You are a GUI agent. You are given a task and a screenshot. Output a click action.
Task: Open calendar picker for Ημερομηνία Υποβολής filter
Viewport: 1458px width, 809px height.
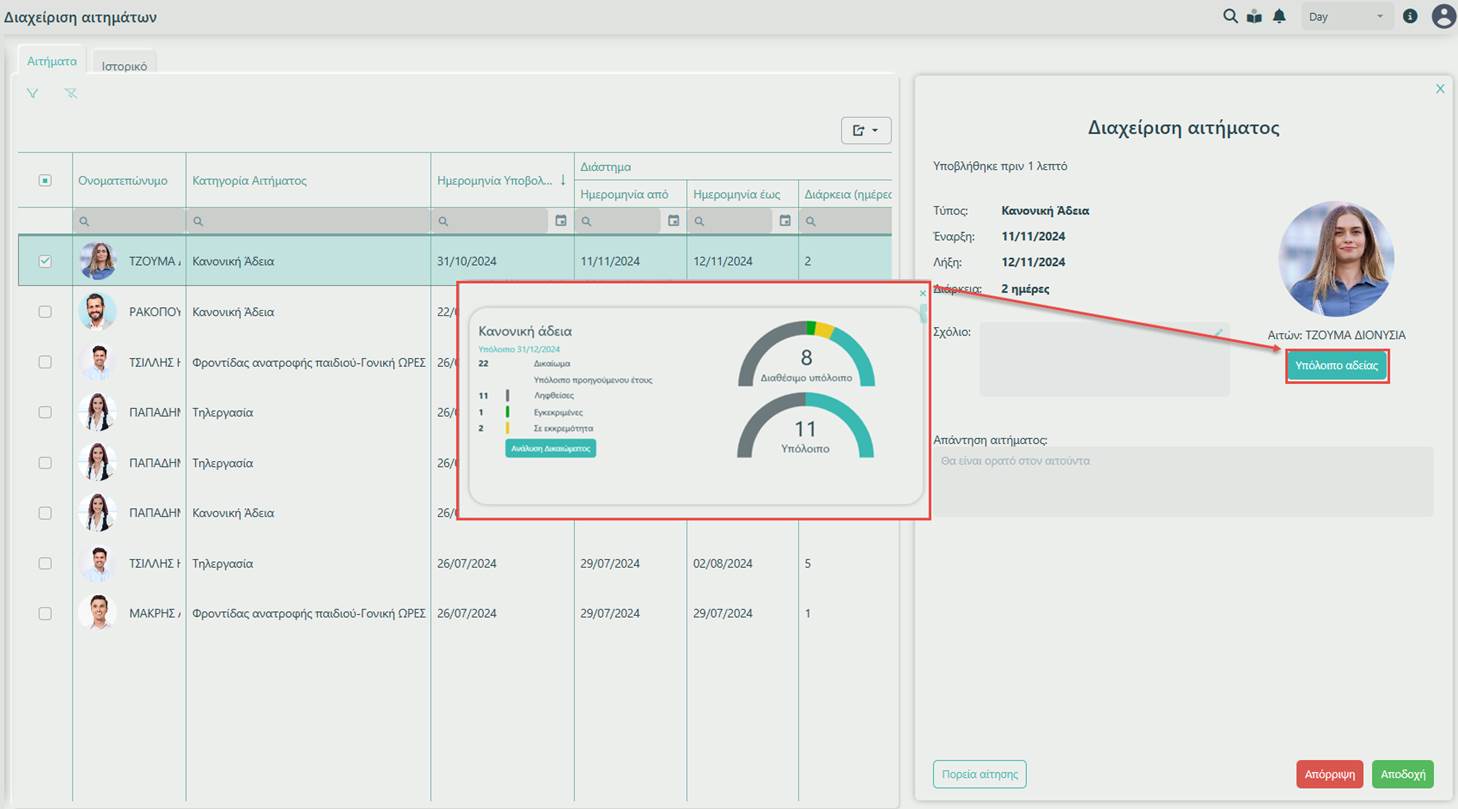[x=561, y=220]
